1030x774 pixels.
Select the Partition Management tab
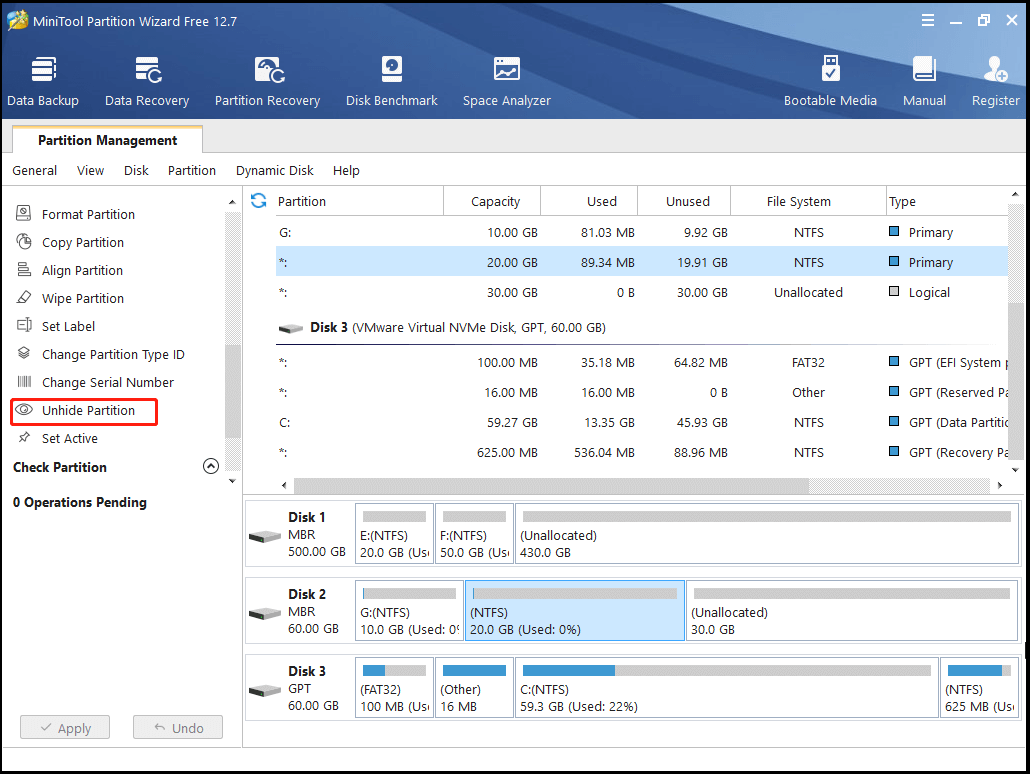[107, 140]
